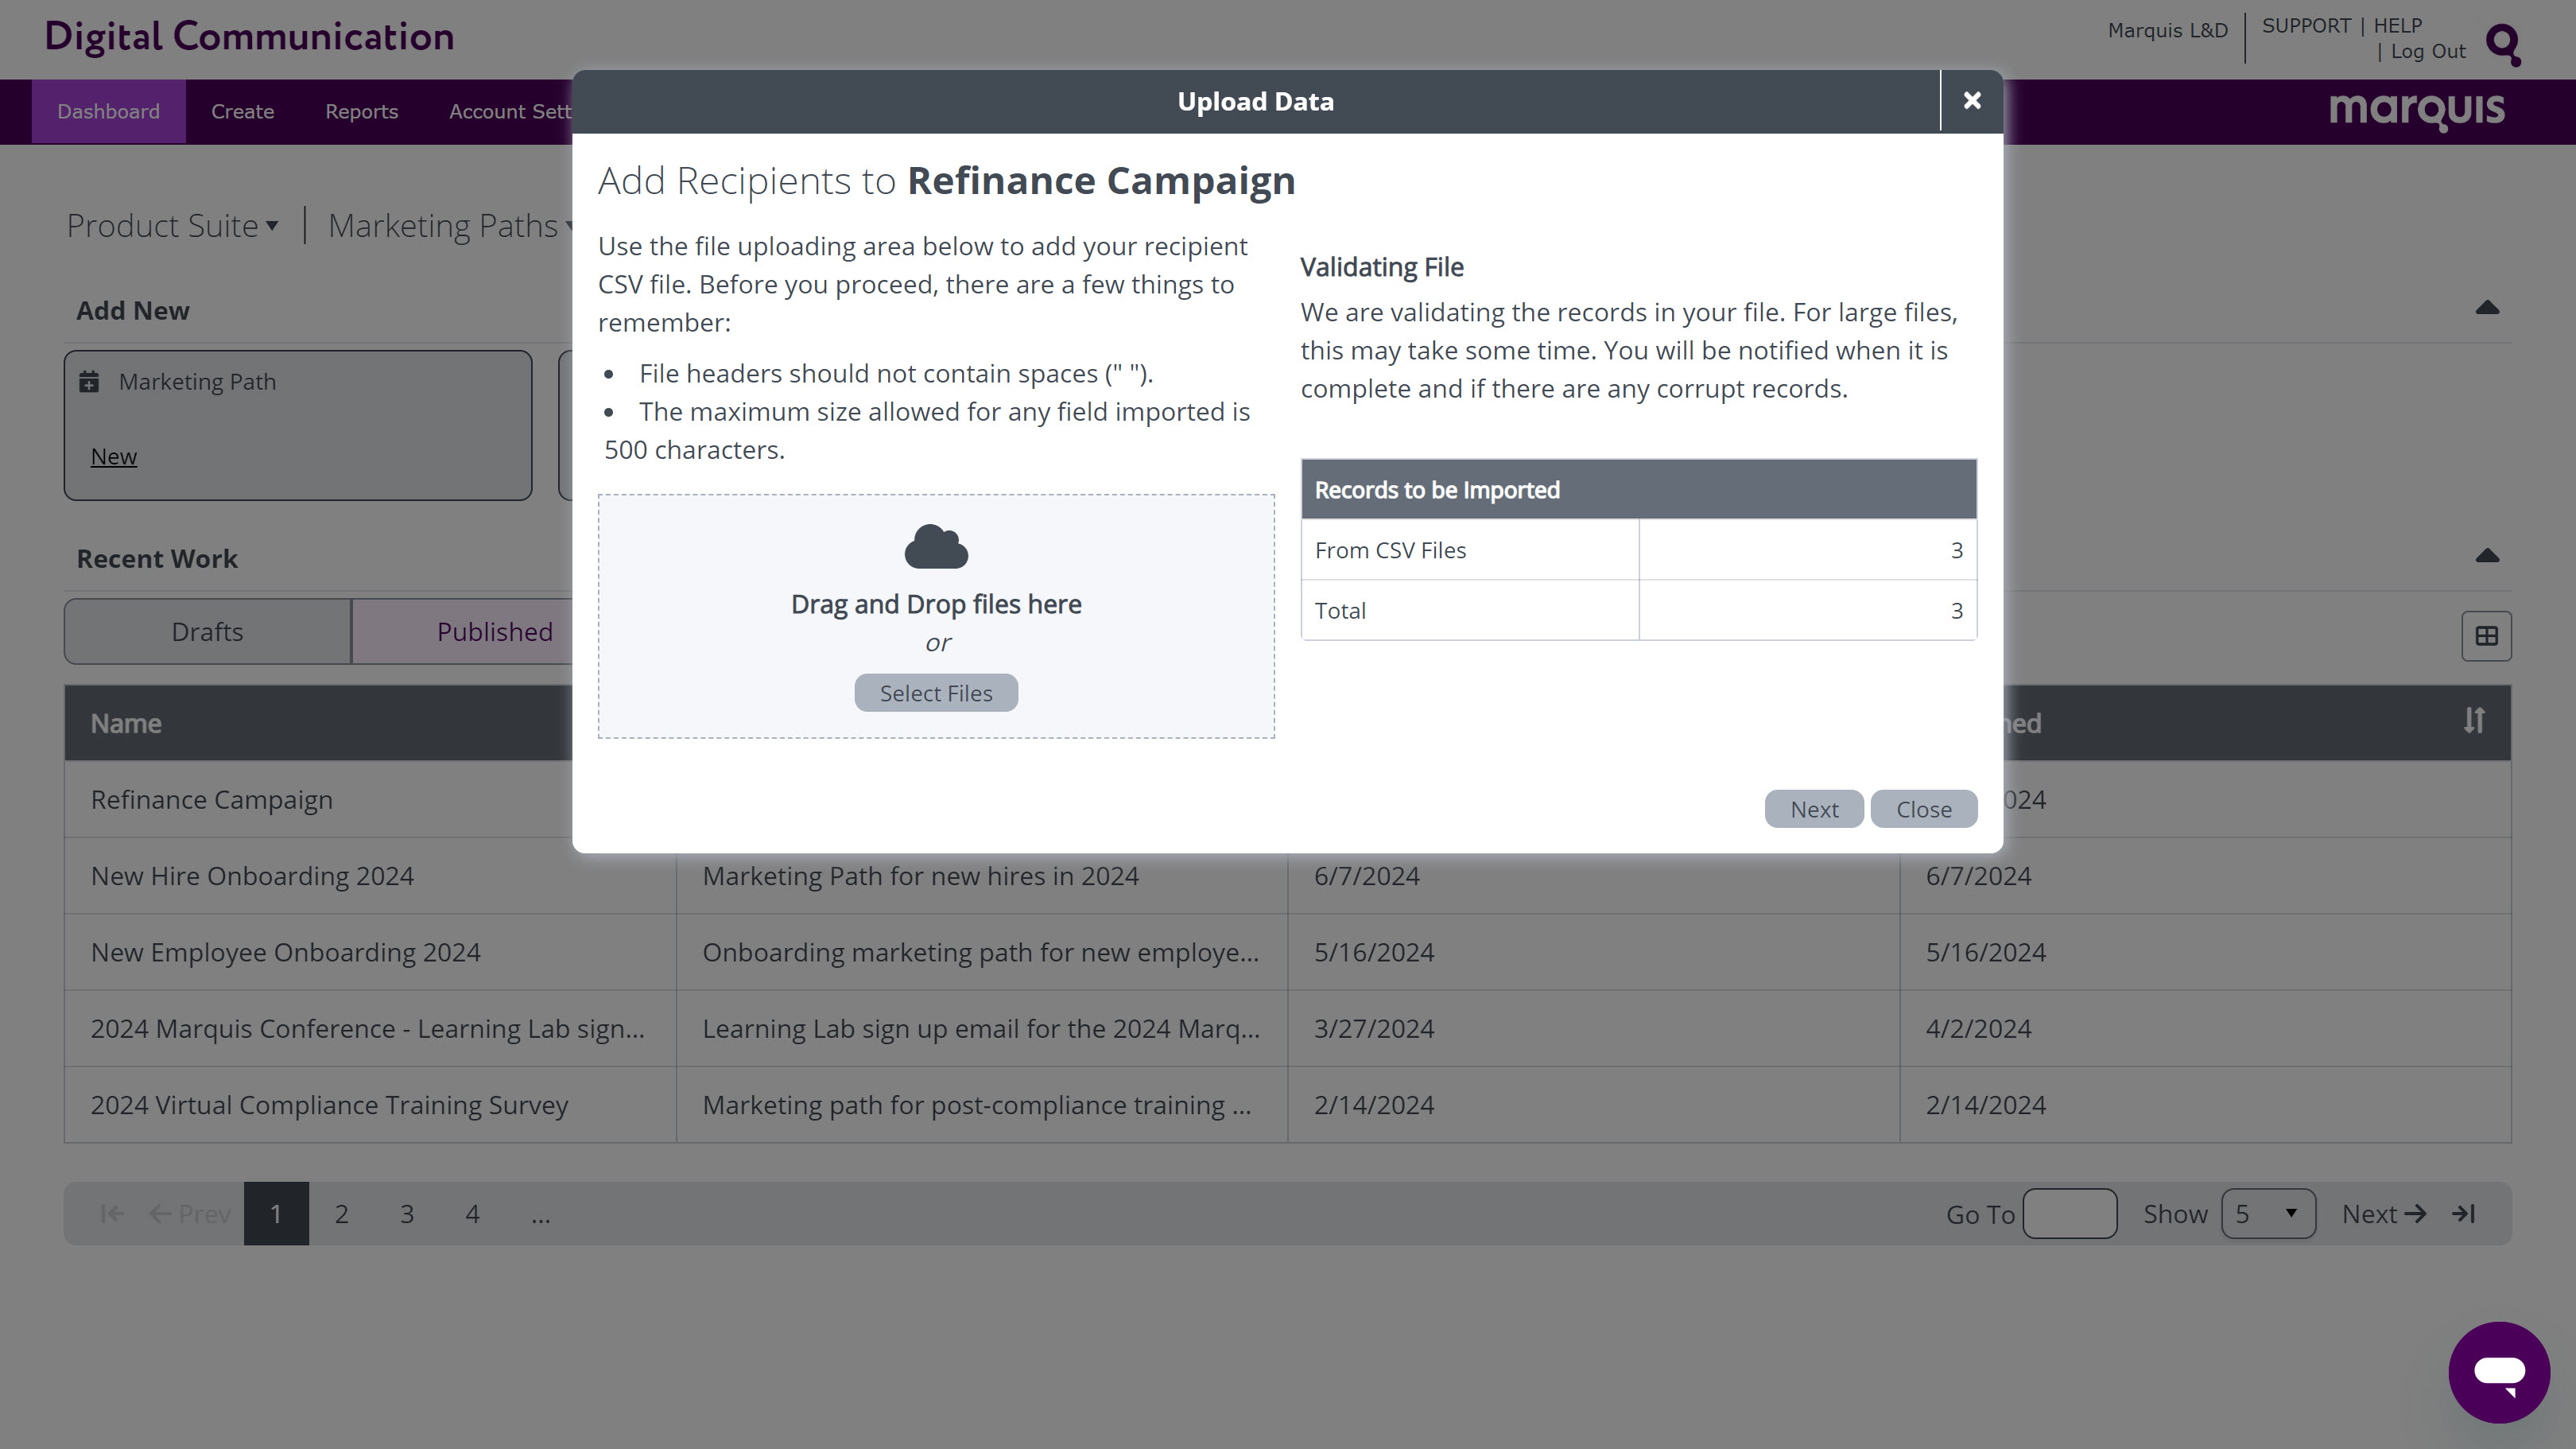
Task: Go to the Dashboard tab
Action: coord(108,111)
